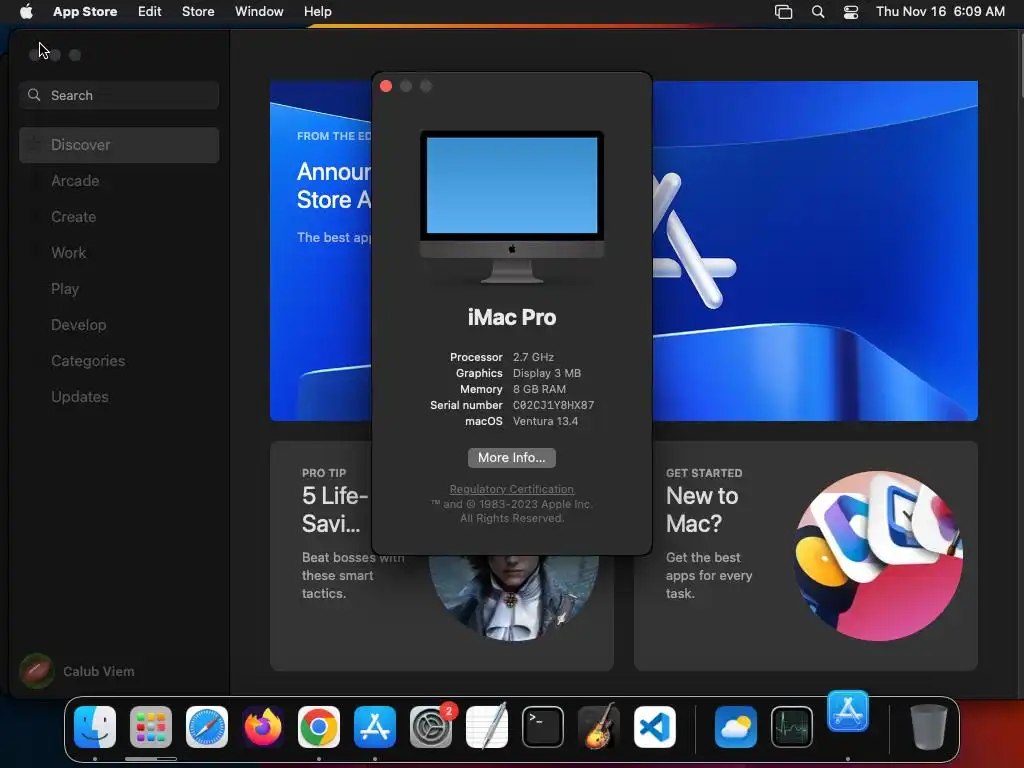Image resolution: width=1024 pixels, height=768 pixels.
Task: Click the App Store Search field
Action: (119, 95)
